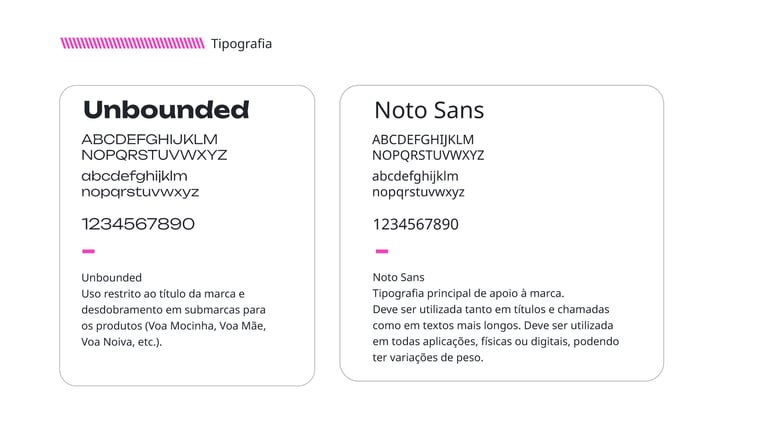Click the Tipografia heading text

[x=241, y=44]
